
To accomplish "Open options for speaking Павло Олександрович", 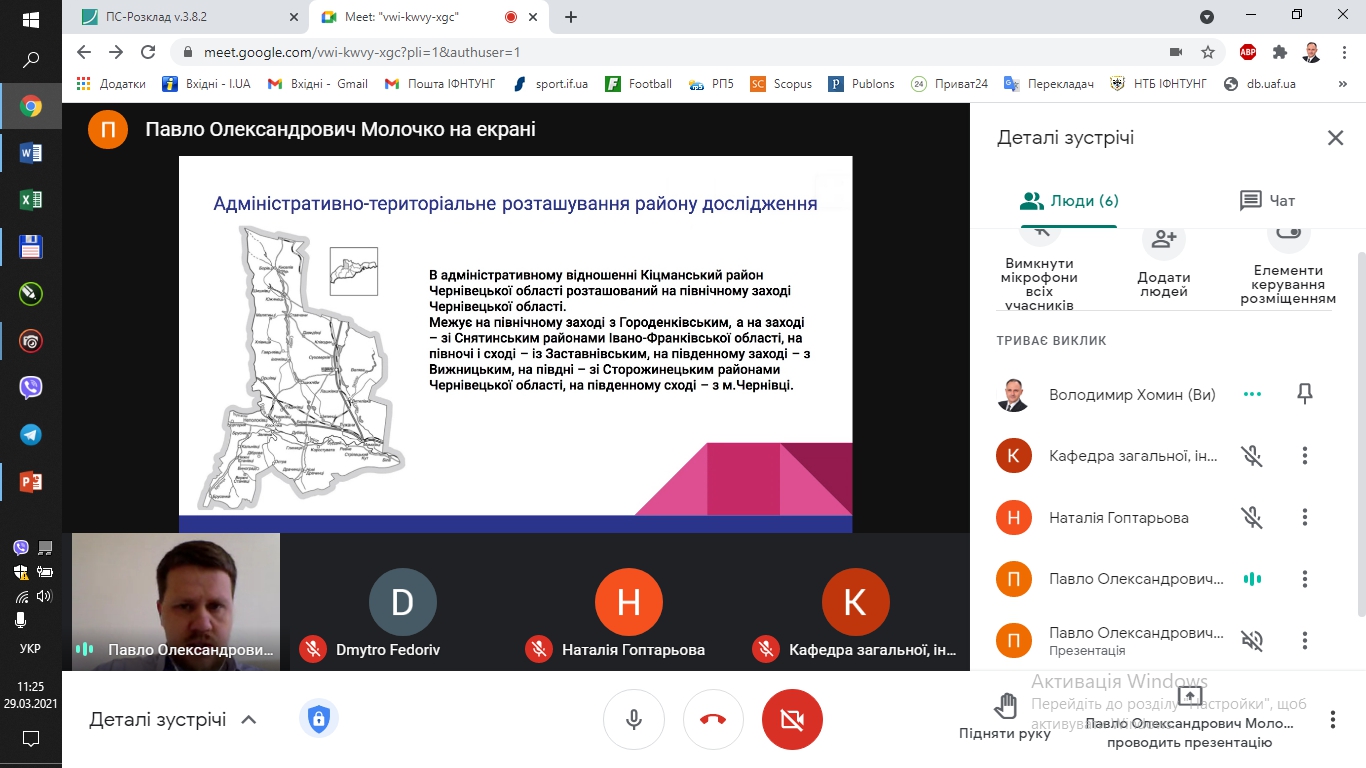I will [x=1304, y=579].
